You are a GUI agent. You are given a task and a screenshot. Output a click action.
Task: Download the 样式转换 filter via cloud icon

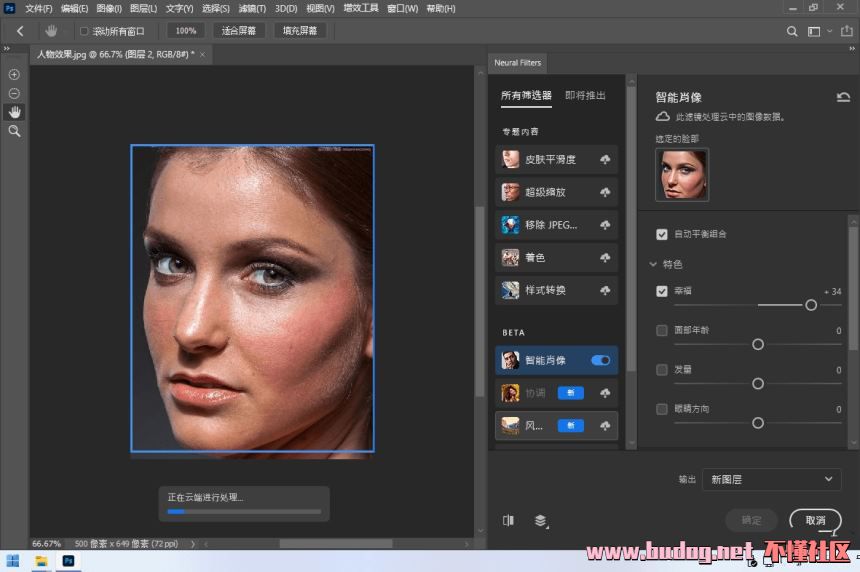point(605,290)
